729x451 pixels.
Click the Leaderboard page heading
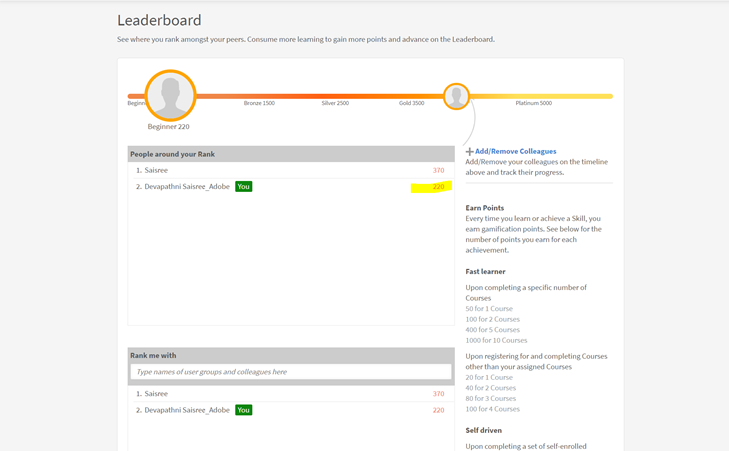[159, 20]
